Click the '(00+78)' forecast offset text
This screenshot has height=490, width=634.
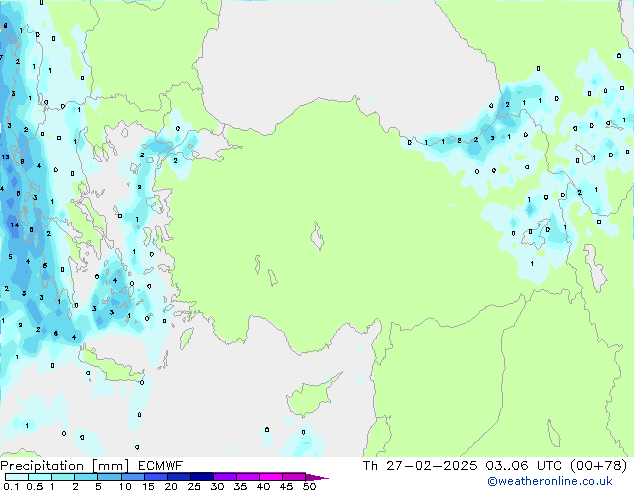598,466
